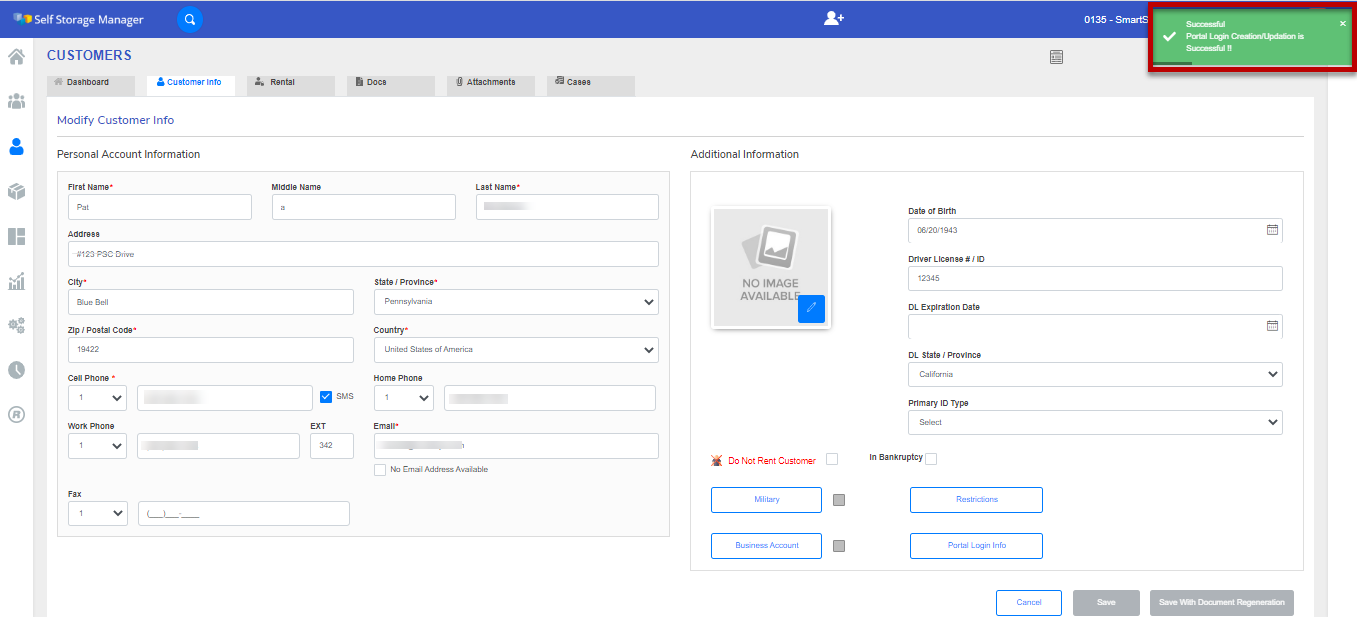Click the No Image Available photo thumbnail

(771, 268)
